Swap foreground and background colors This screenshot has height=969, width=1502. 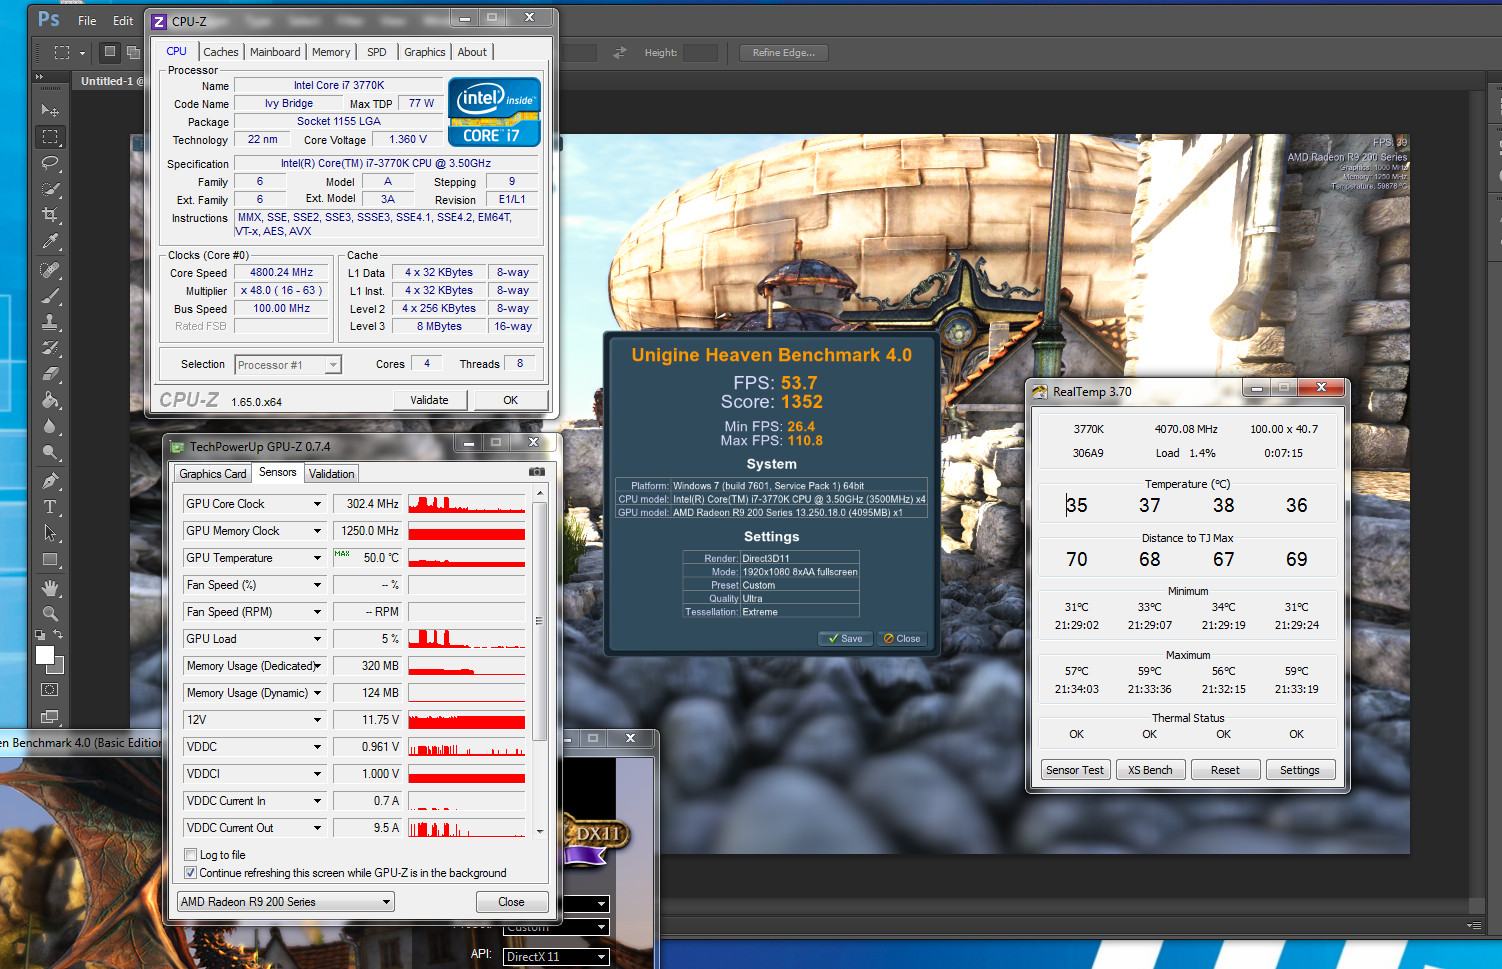(58, 634)
